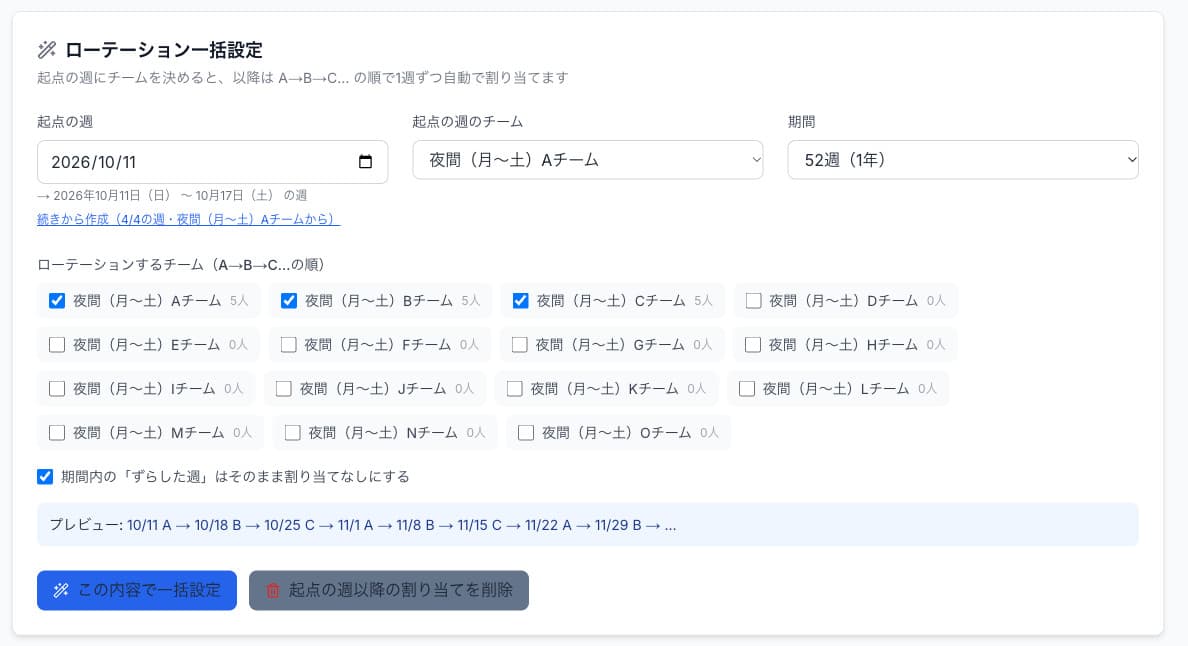Image resolution: width=1188 pixels, height=646 pixels.
Task: Uncheck 夜間（月〜土）Aチーム checkbox
Action: 57,301
